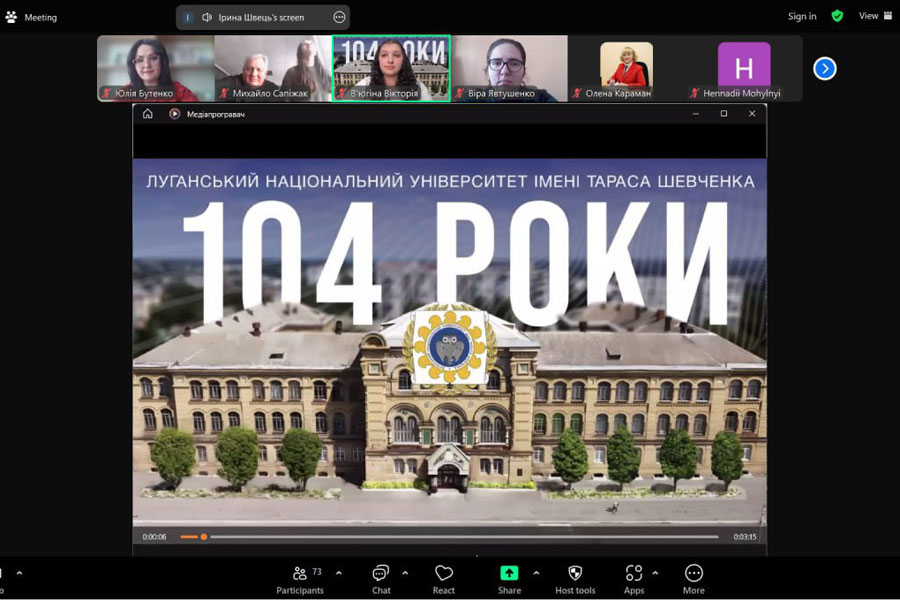Image resolution: width=900 pixels, height=600 pixels.
Task: Click the green encryption shield icon
Action: [837, 16]
